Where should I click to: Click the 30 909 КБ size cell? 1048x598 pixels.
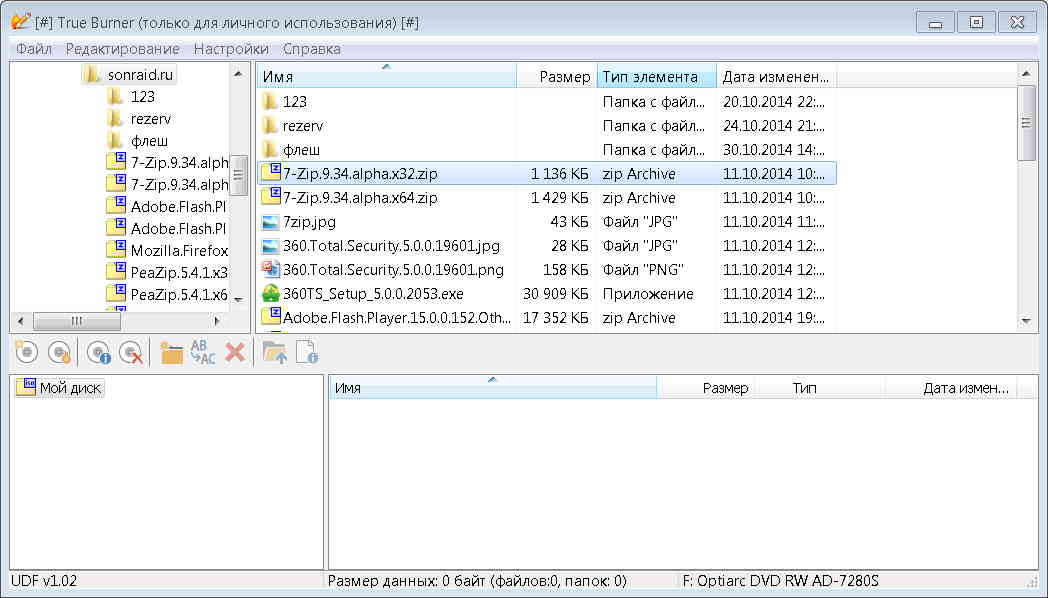pyautogui.click(x=555, y=294)
